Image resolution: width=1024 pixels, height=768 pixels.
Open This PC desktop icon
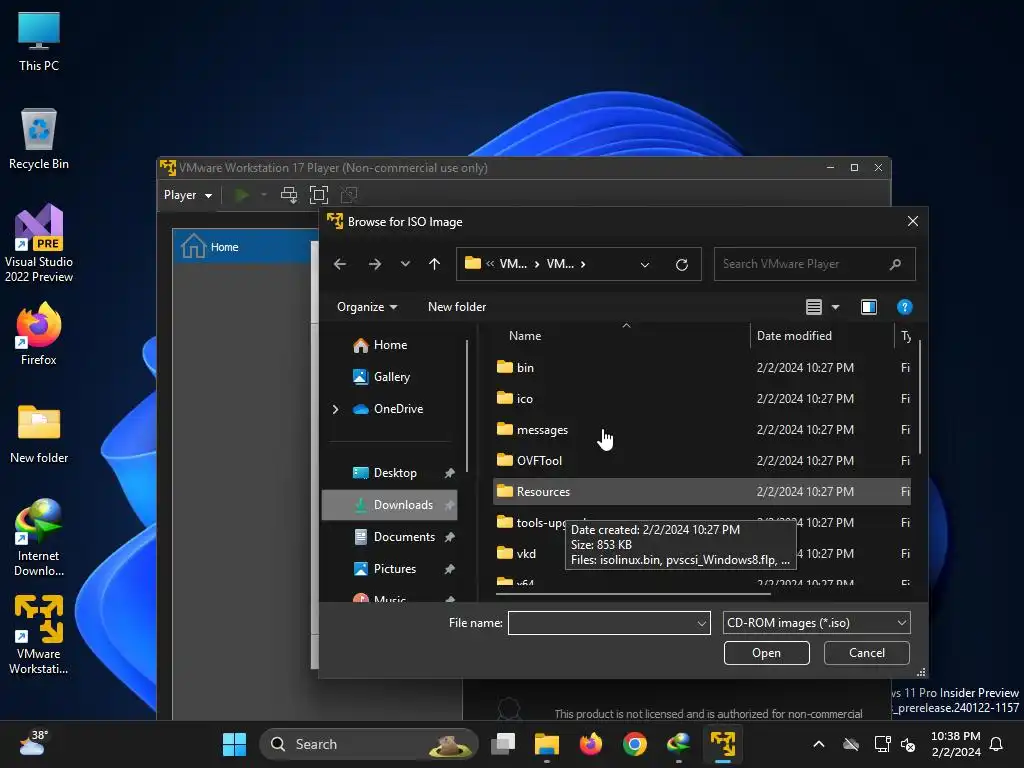pyautogui.click(x=39, y=42)
